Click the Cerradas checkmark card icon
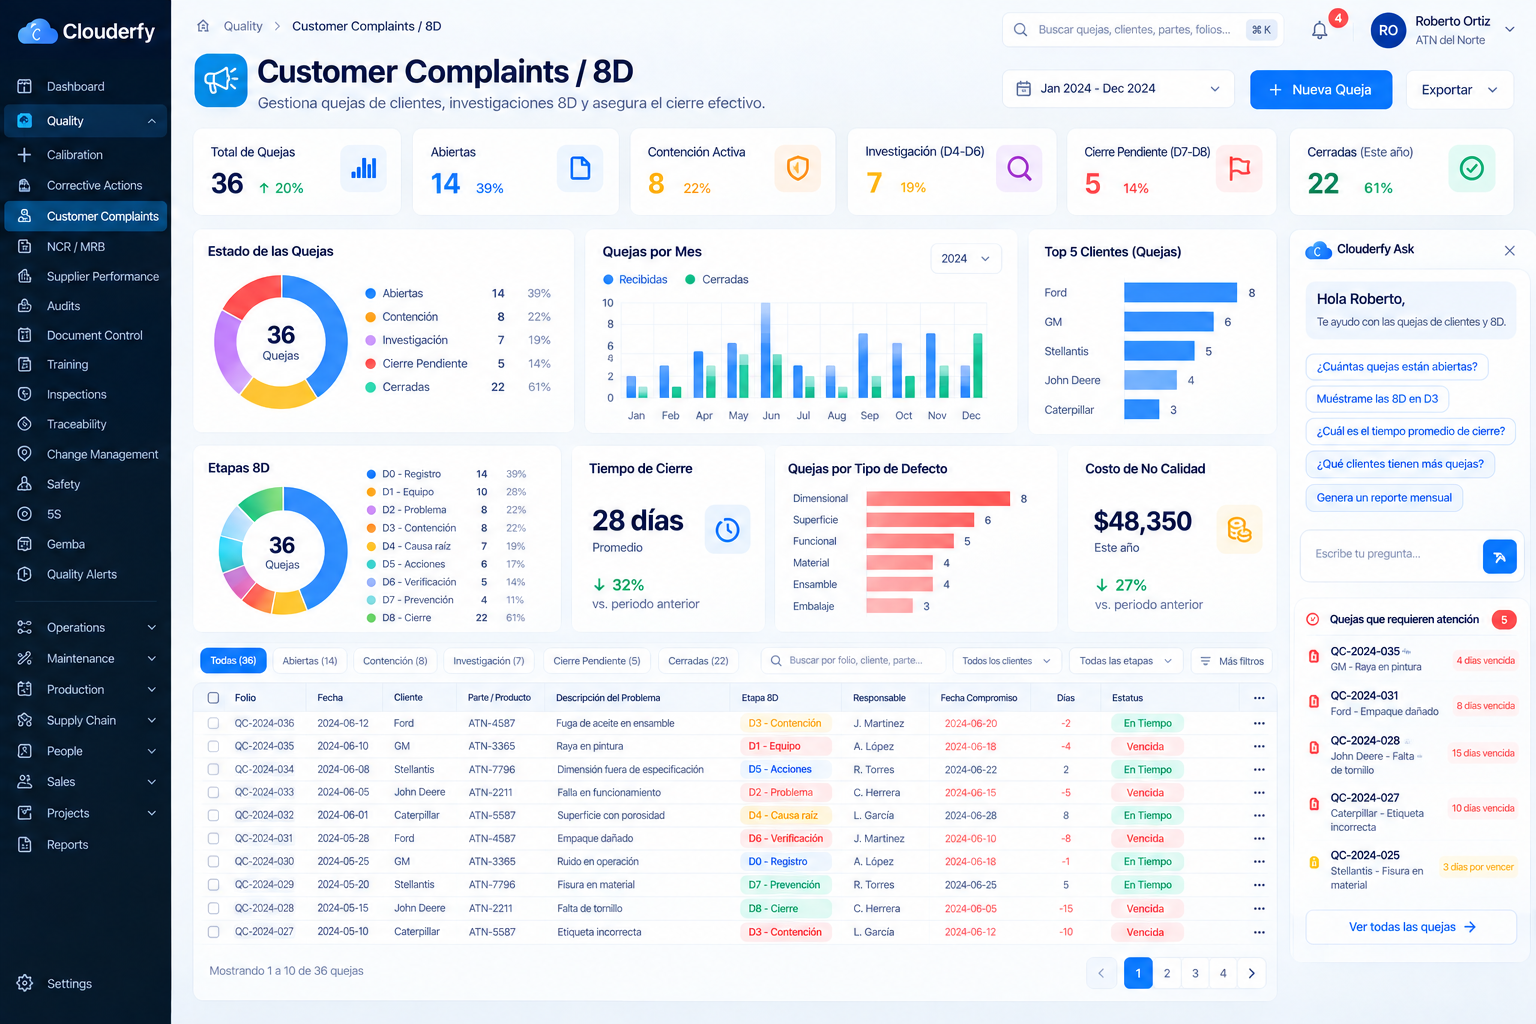 (1471, 168)
